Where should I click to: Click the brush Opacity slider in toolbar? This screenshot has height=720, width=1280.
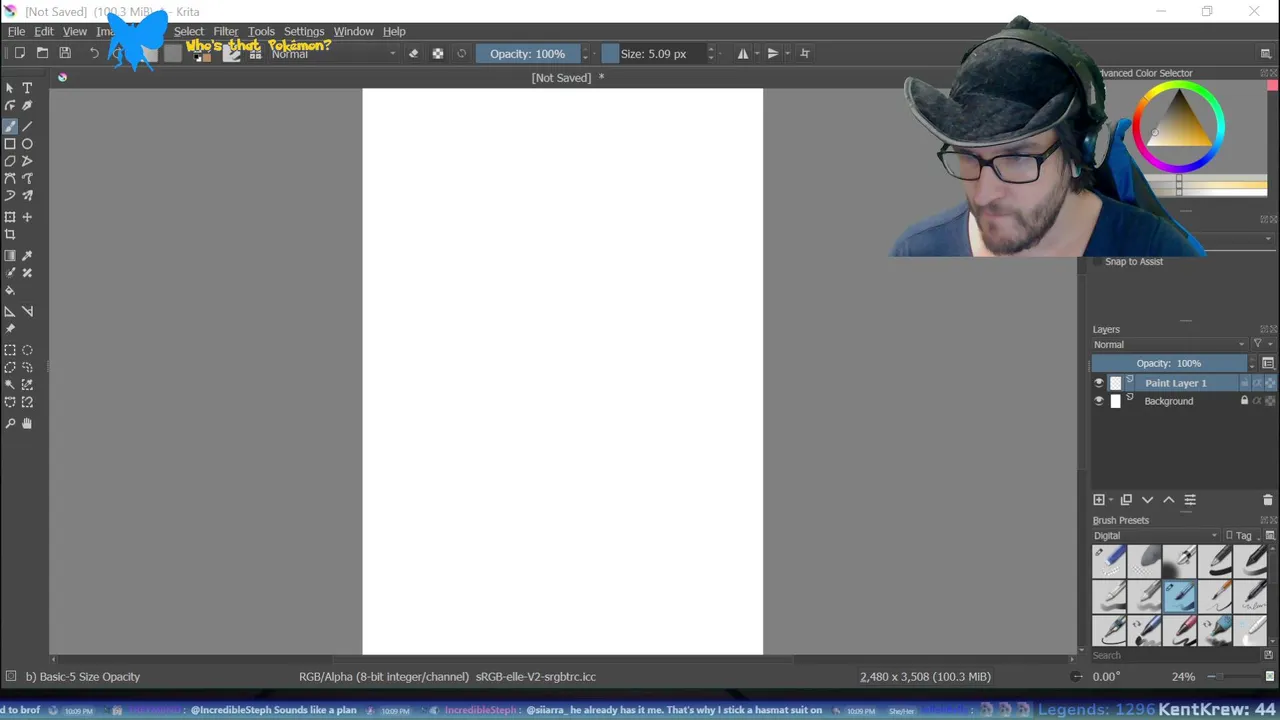tap(528, 54)
